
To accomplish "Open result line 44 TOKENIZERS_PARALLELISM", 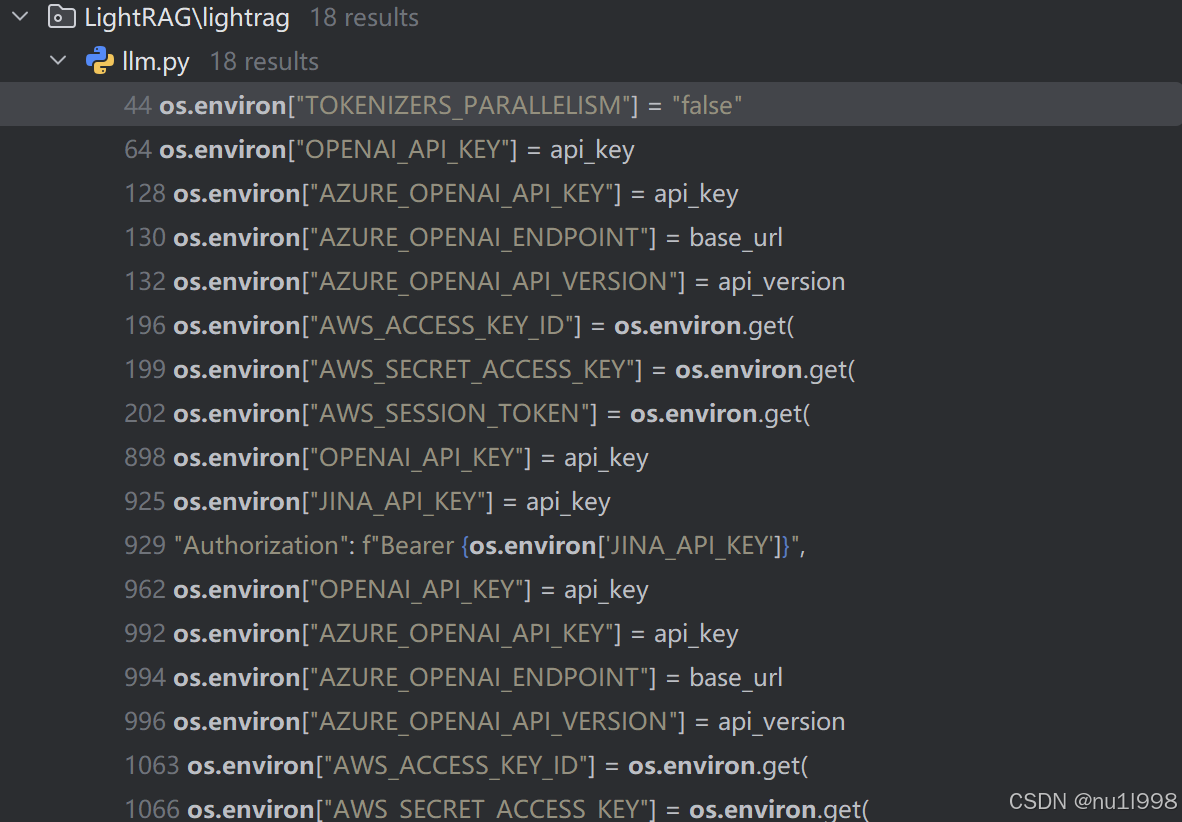I will (x=591, y=105).
